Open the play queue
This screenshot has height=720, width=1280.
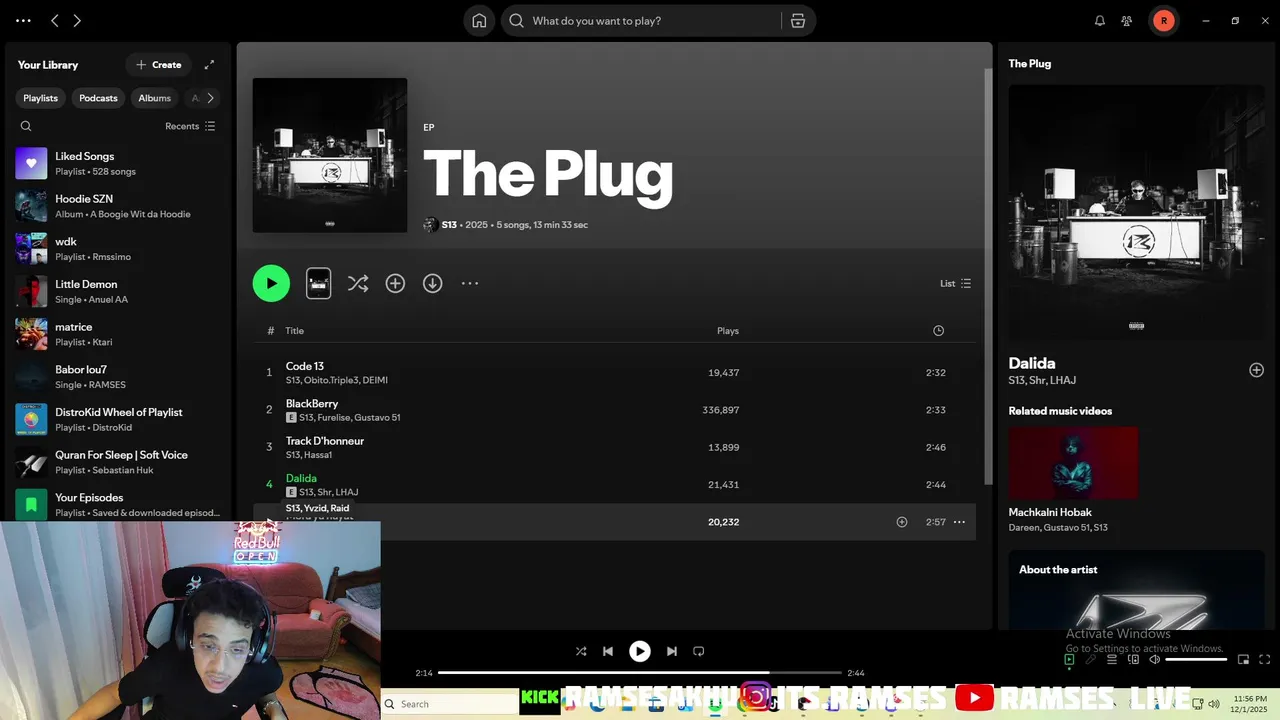pos(1112,659)
